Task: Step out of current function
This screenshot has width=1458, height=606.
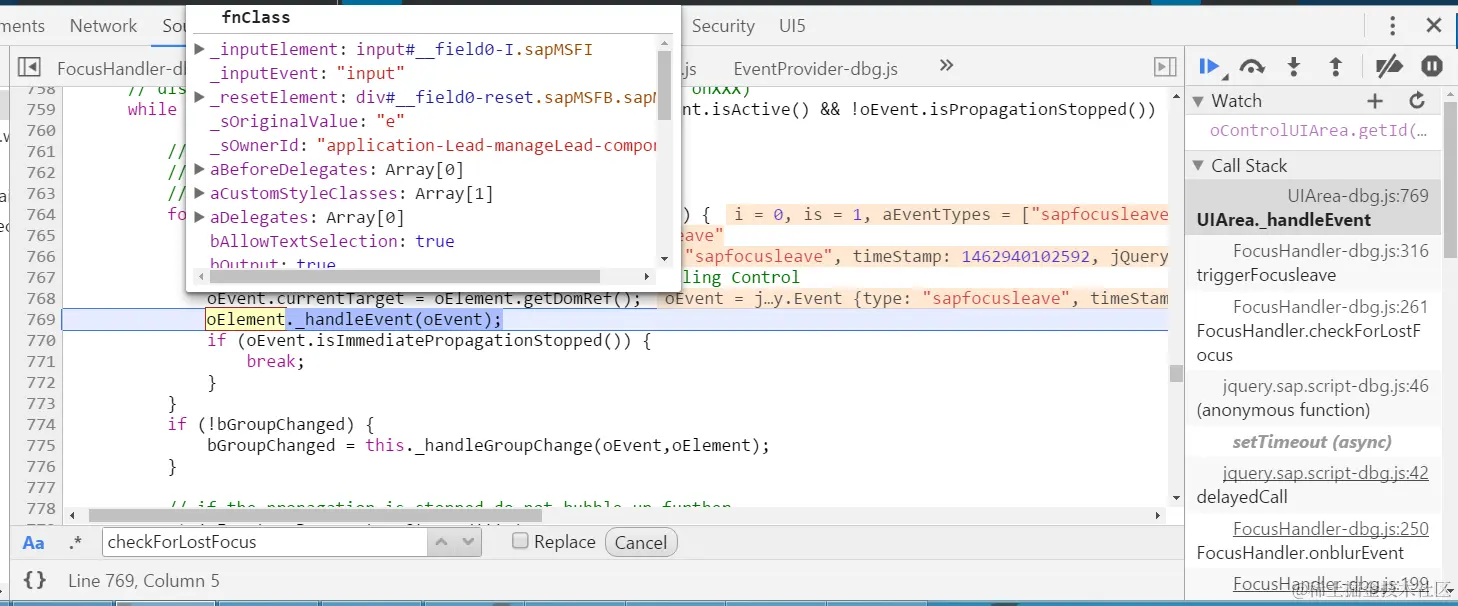Action: pos(1335,67)
